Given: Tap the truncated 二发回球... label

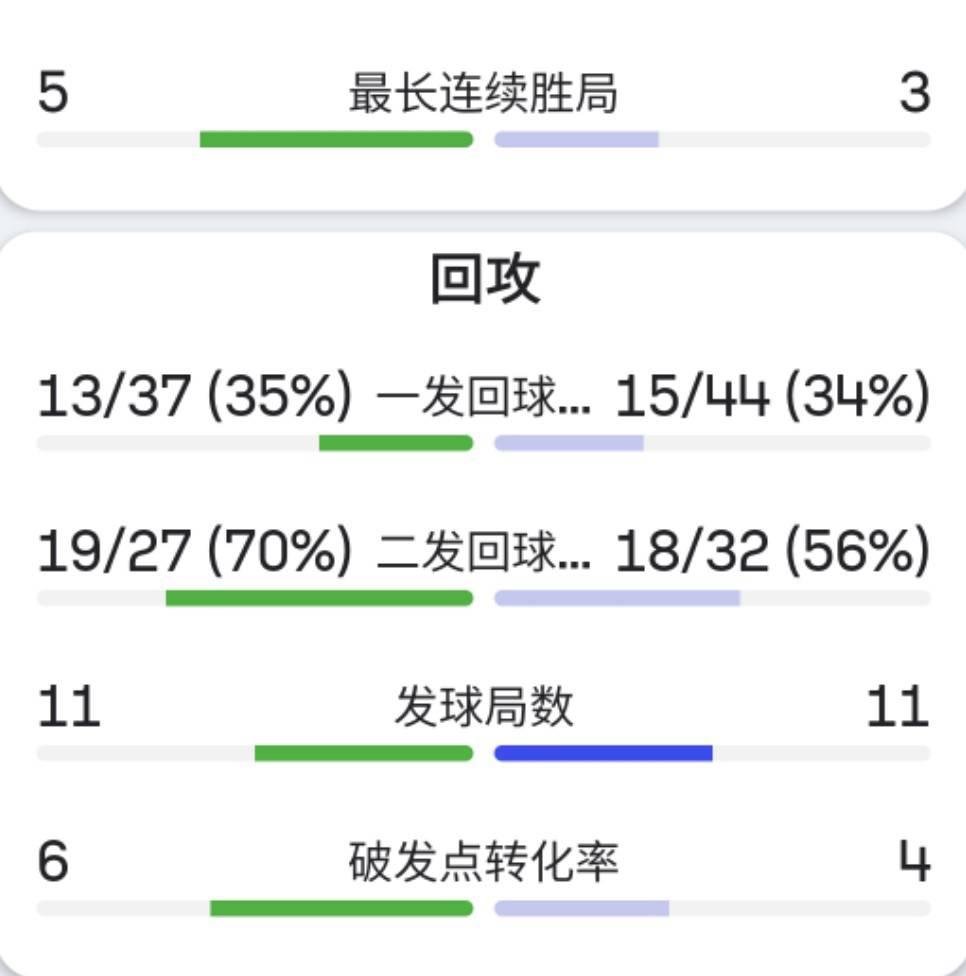Looking at the screenshot, I should (483, 551).
